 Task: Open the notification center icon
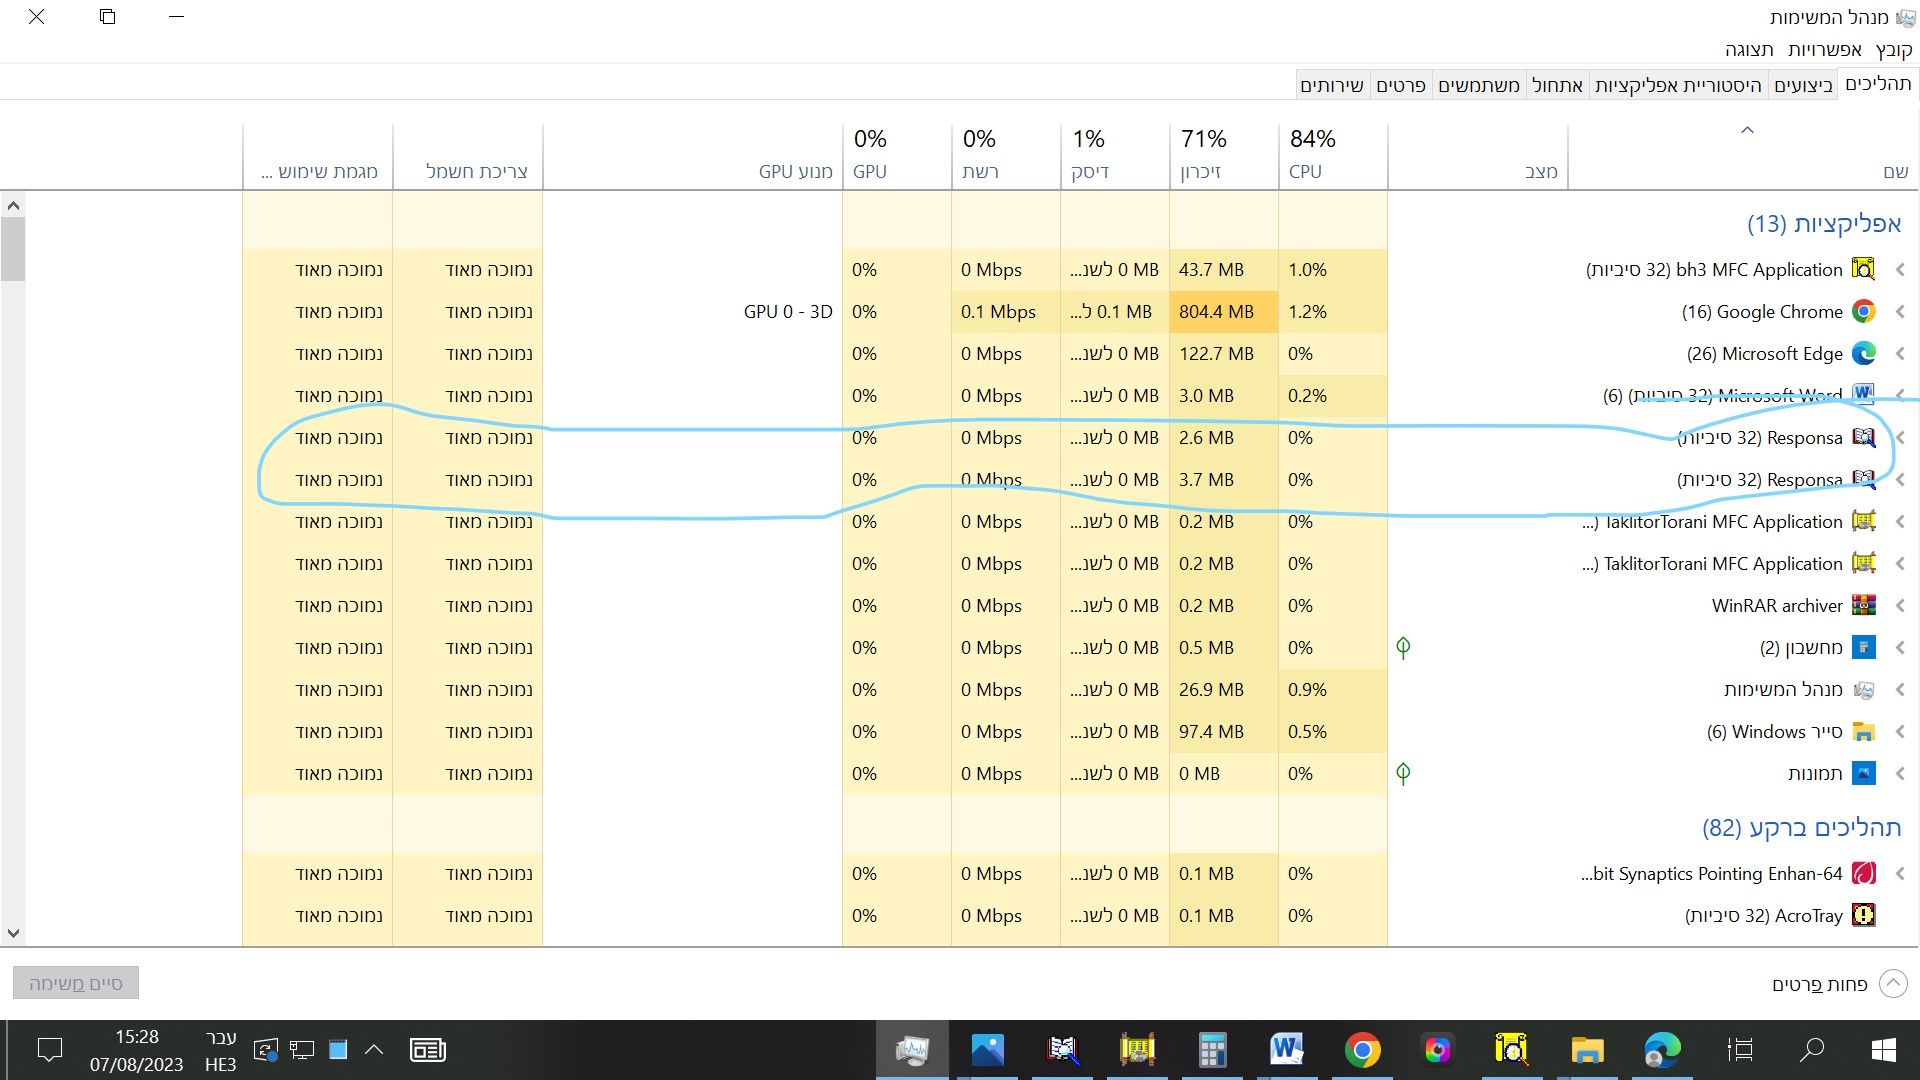point(49,1050)
